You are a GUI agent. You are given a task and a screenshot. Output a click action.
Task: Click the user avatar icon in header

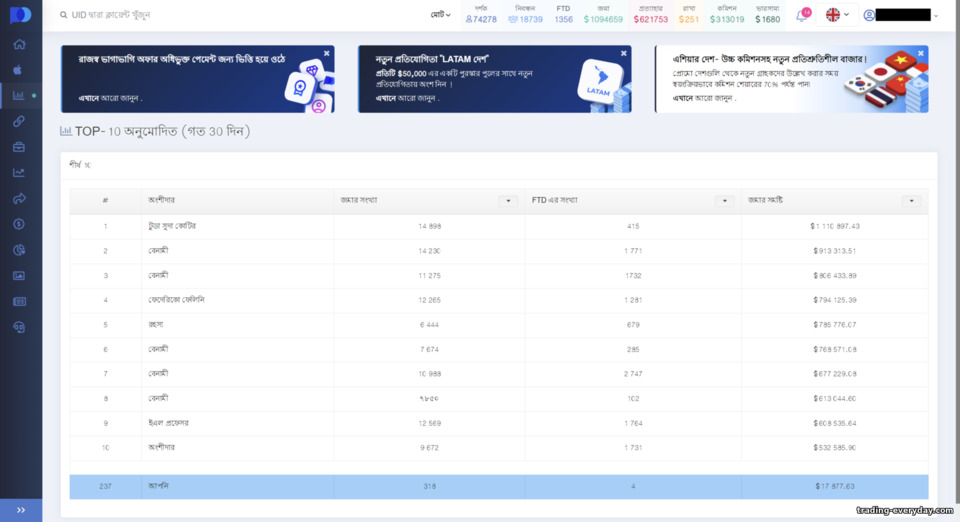click(x=869, y=15)
